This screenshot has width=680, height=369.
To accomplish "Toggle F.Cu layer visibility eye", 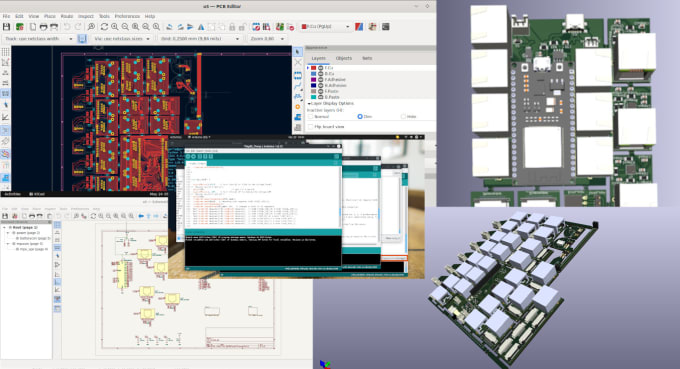I will 320,68.
